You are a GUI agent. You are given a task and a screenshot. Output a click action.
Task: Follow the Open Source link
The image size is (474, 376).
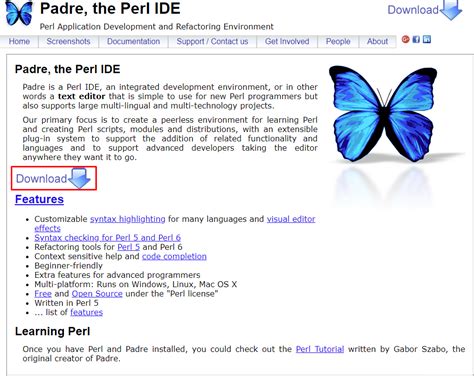(x=97, y=294)
